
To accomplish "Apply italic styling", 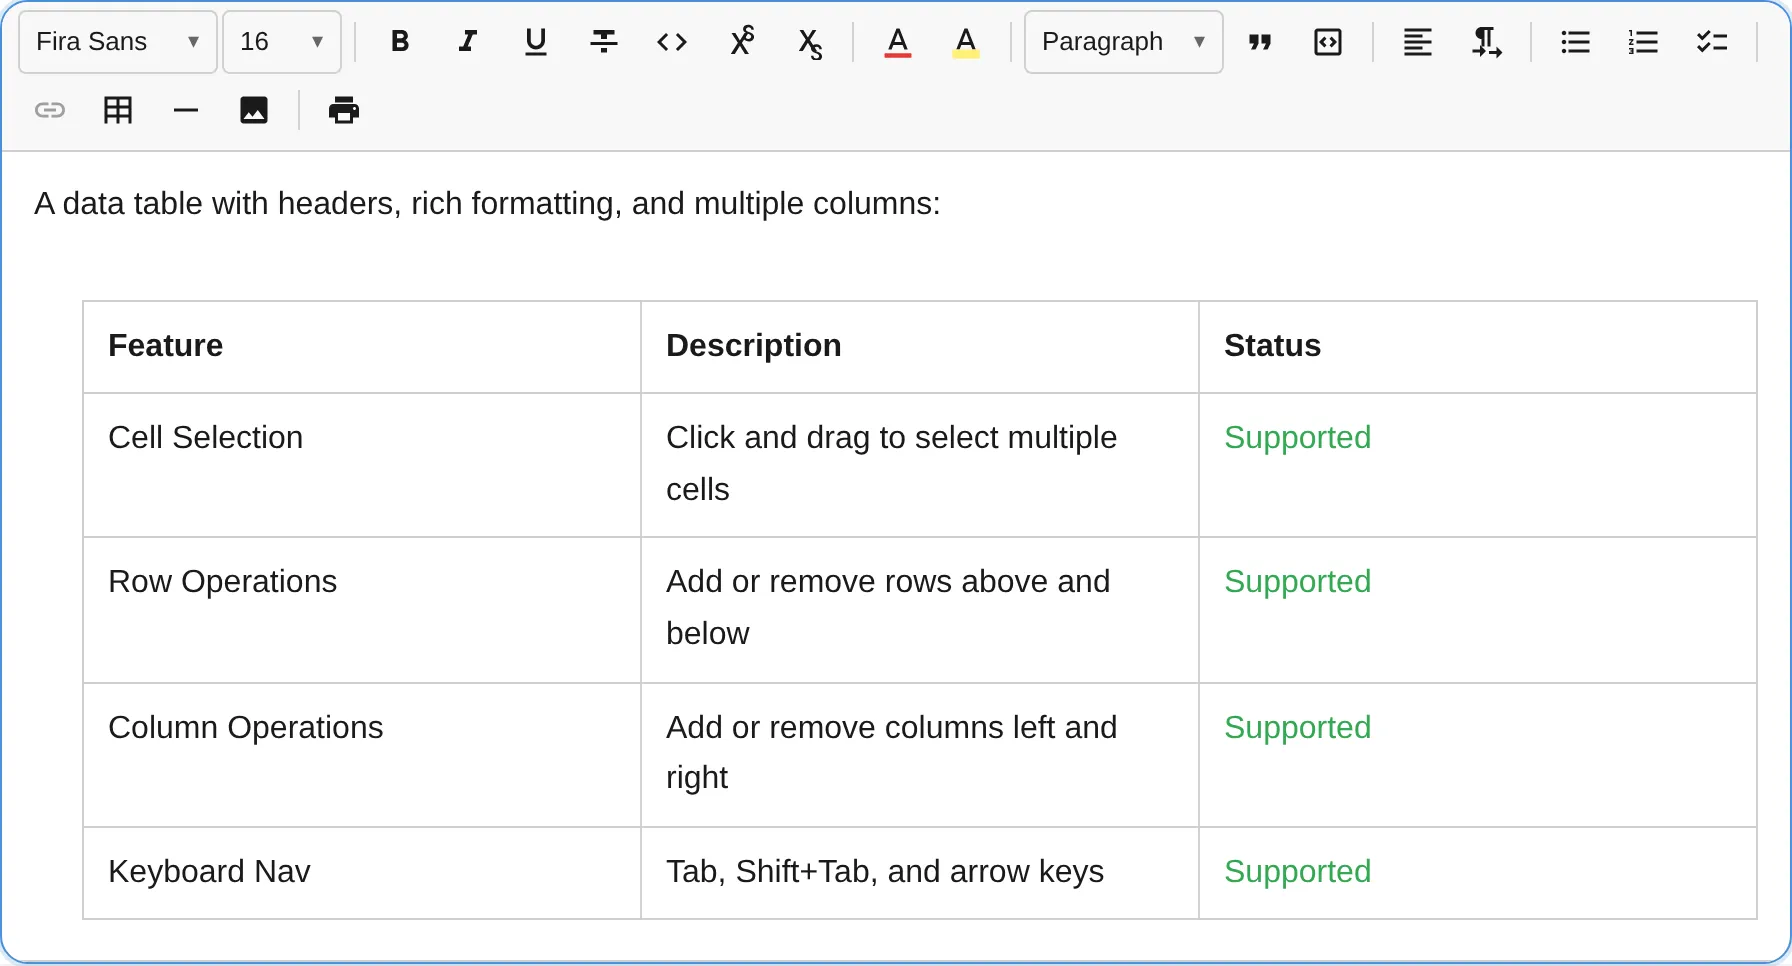I will 467,42.
